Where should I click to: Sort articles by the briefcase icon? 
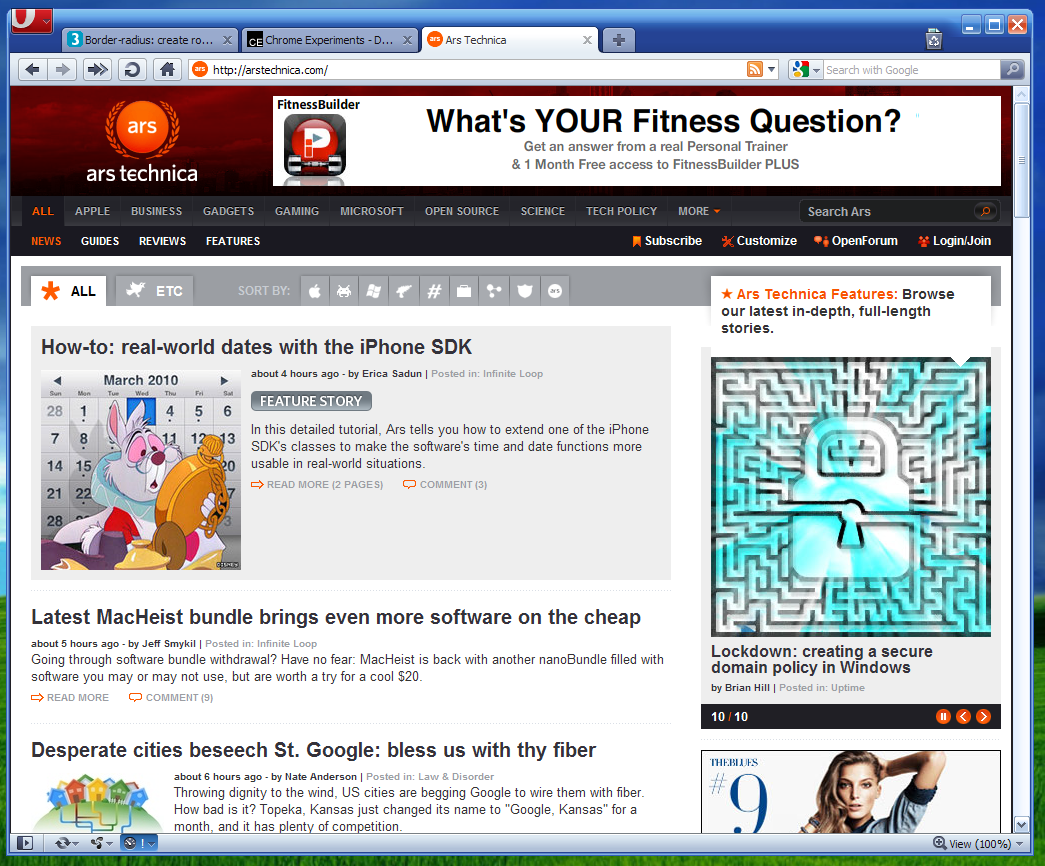click(x=464, y=291)
